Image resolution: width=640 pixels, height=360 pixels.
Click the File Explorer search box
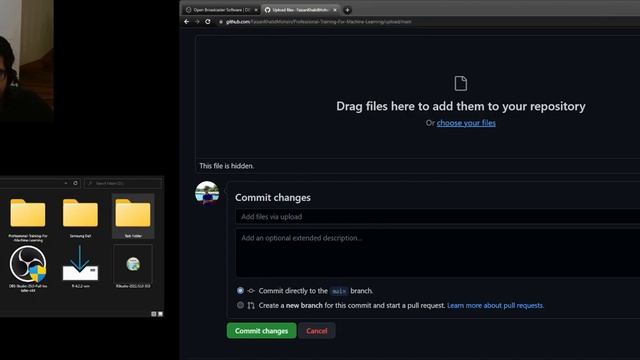[x=123, y=183]
